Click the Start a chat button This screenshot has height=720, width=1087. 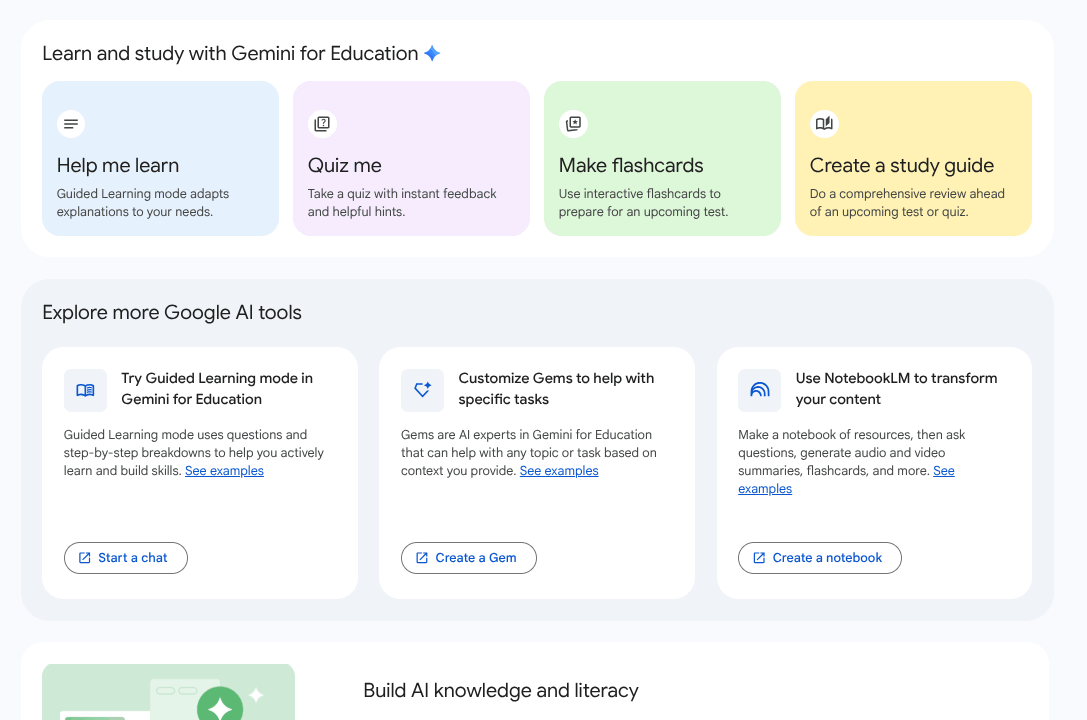tap(125, 558)
